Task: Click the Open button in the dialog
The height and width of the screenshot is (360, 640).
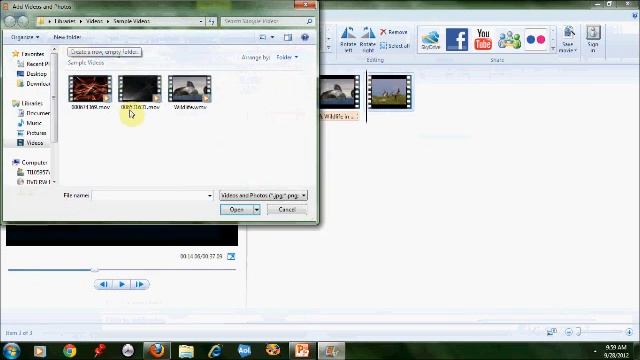Action: [x=236, y=209]
